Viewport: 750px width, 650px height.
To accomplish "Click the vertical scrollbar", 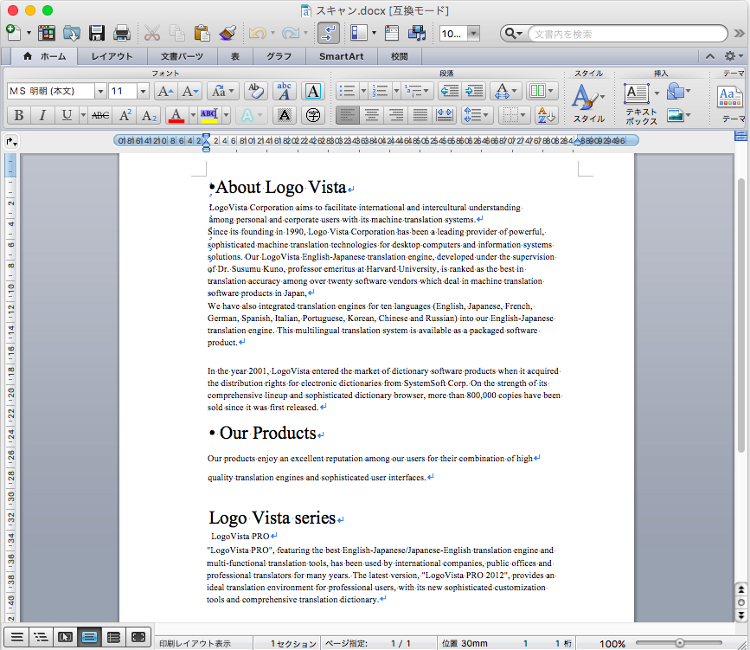I will coord(741,316).
